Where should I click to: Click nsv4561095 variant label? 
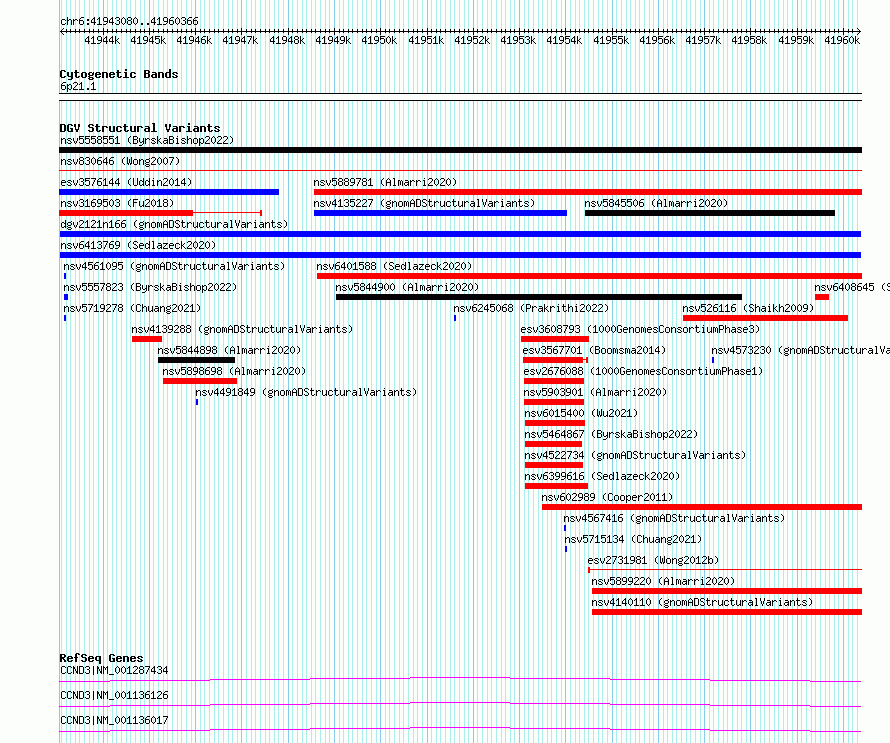pos(174,266)
